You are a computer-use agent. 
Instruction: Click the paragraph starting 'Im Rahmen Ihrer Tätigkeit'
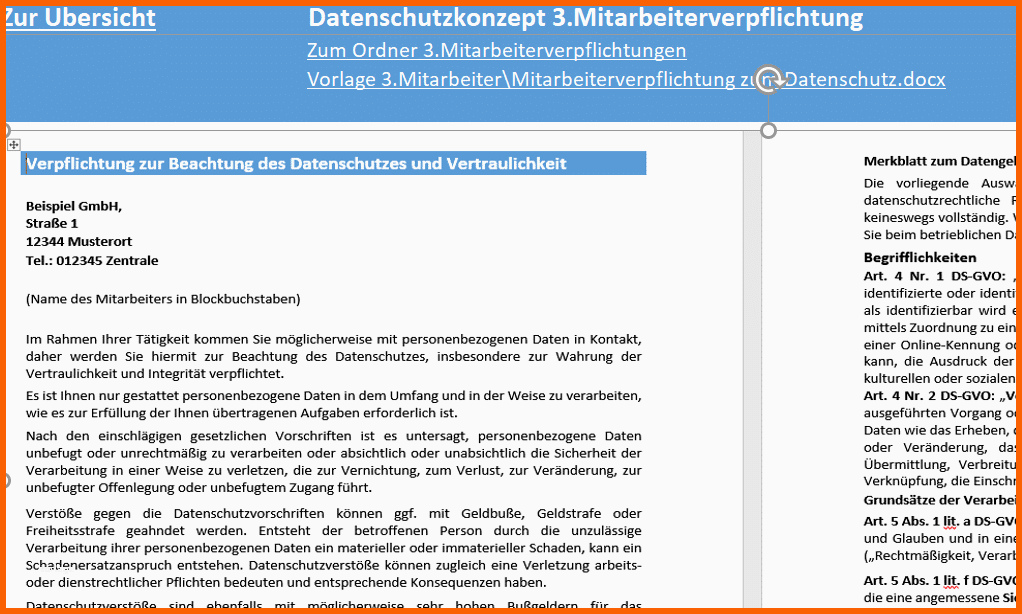click(334, 357)
